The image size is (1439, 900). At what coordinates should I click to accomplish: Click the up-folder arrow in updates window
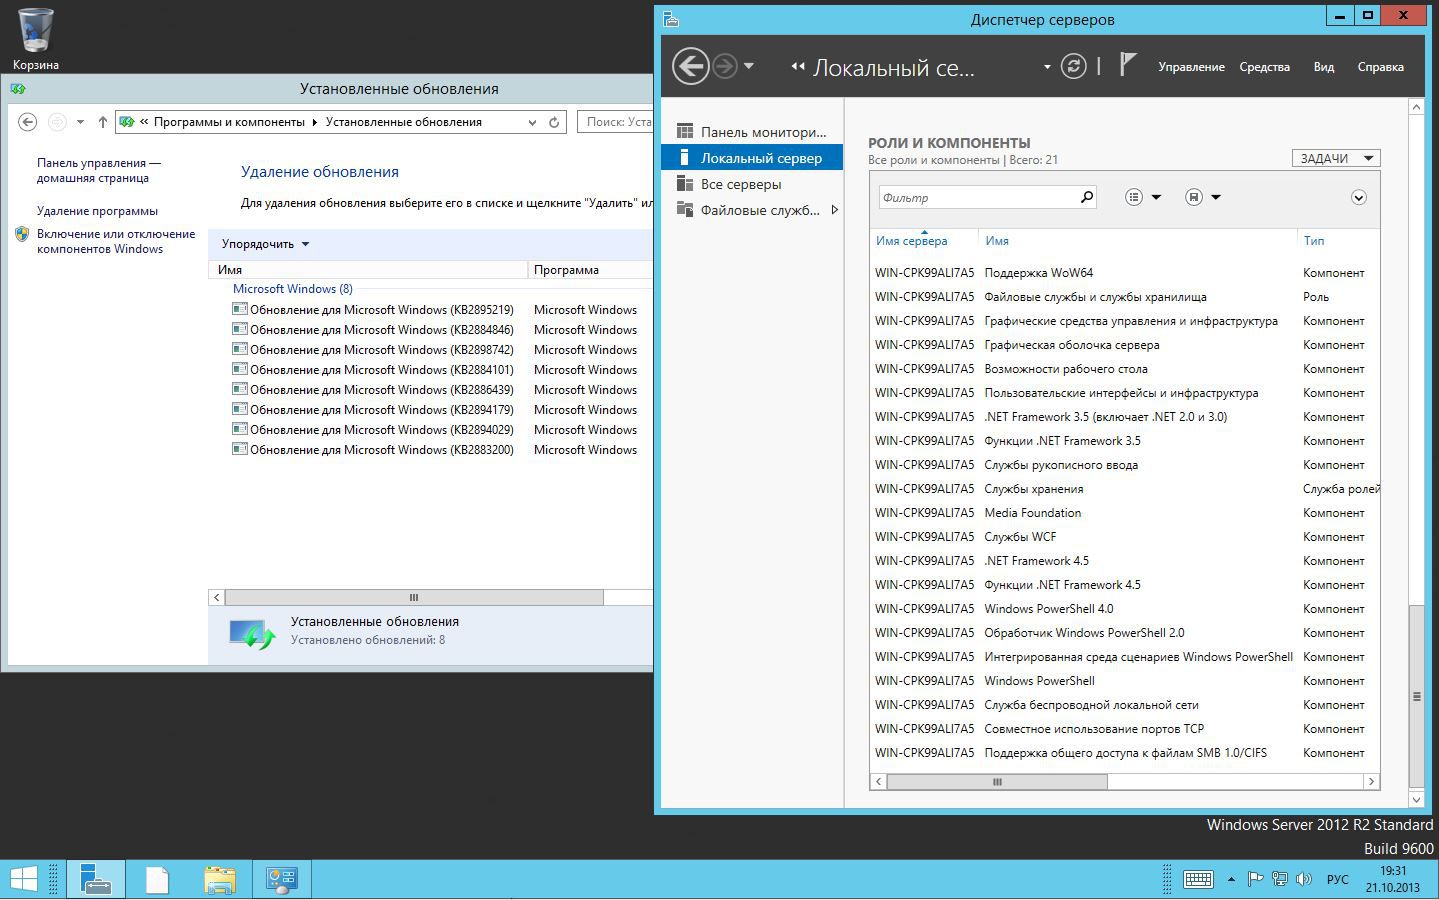[x=102, y=122]
